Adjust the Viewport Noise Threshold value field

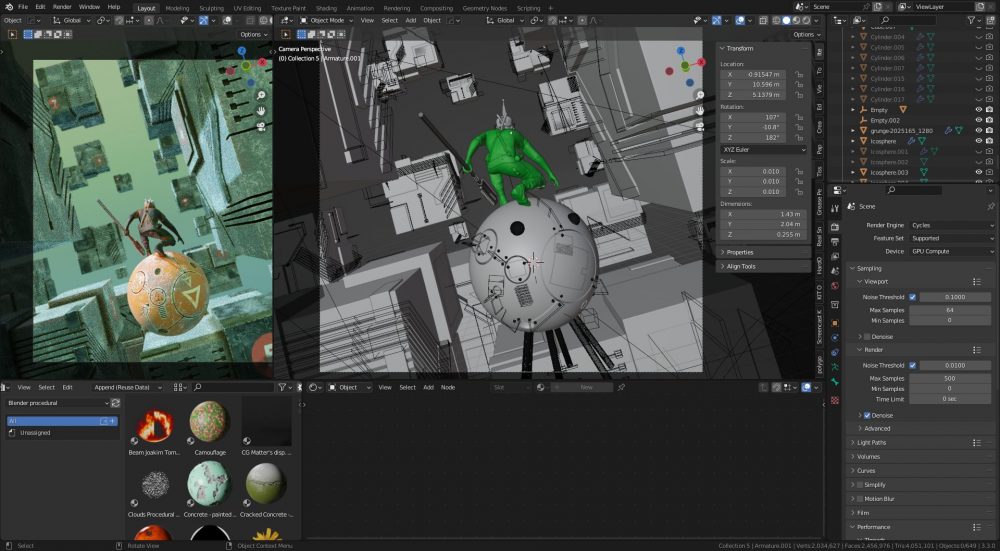[x=955, y=297]
